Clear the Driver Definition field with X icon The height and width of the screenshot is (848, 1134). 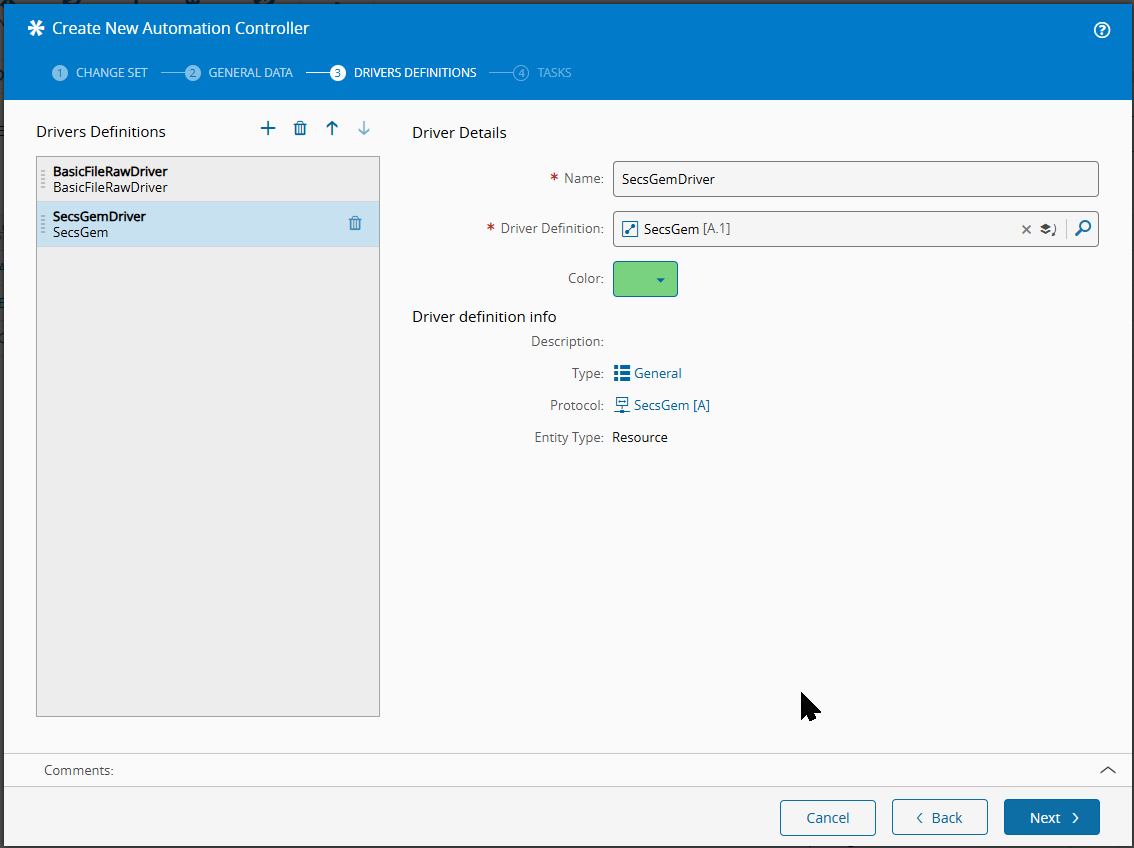point(1026,229)
